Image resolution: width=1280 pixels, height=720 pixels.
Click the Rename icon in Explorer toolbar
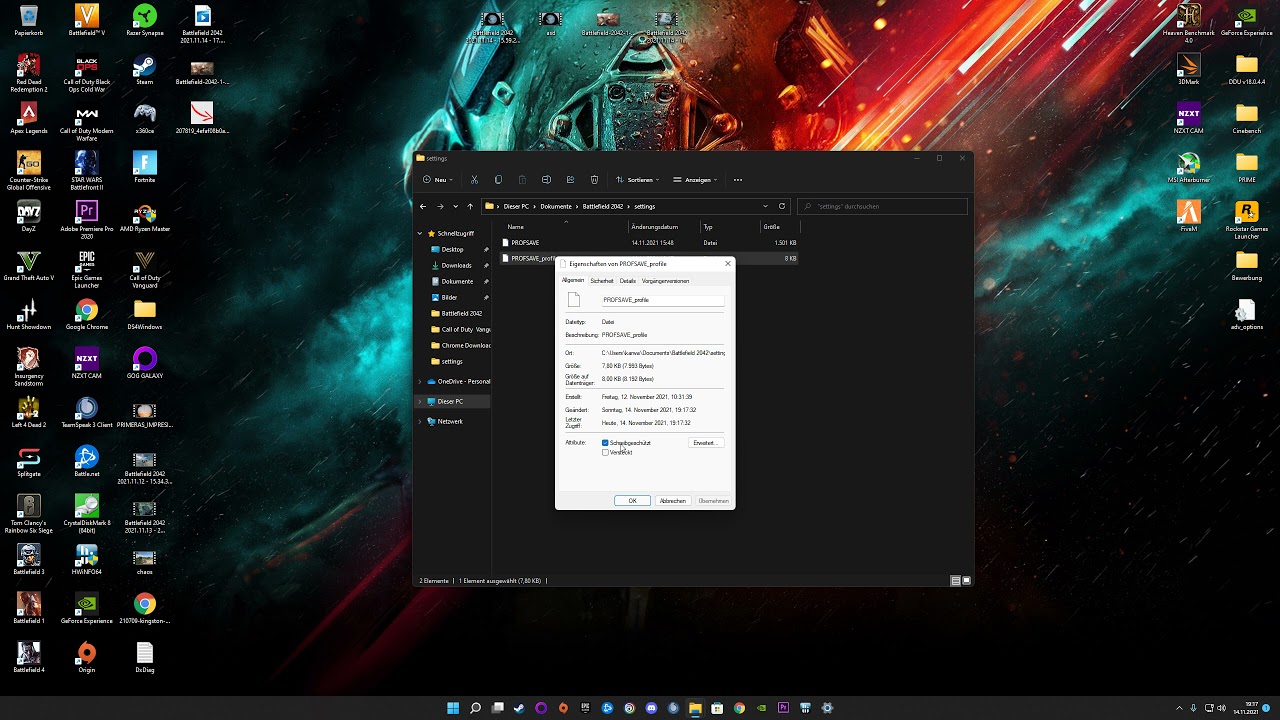click(x=546, y=180)
